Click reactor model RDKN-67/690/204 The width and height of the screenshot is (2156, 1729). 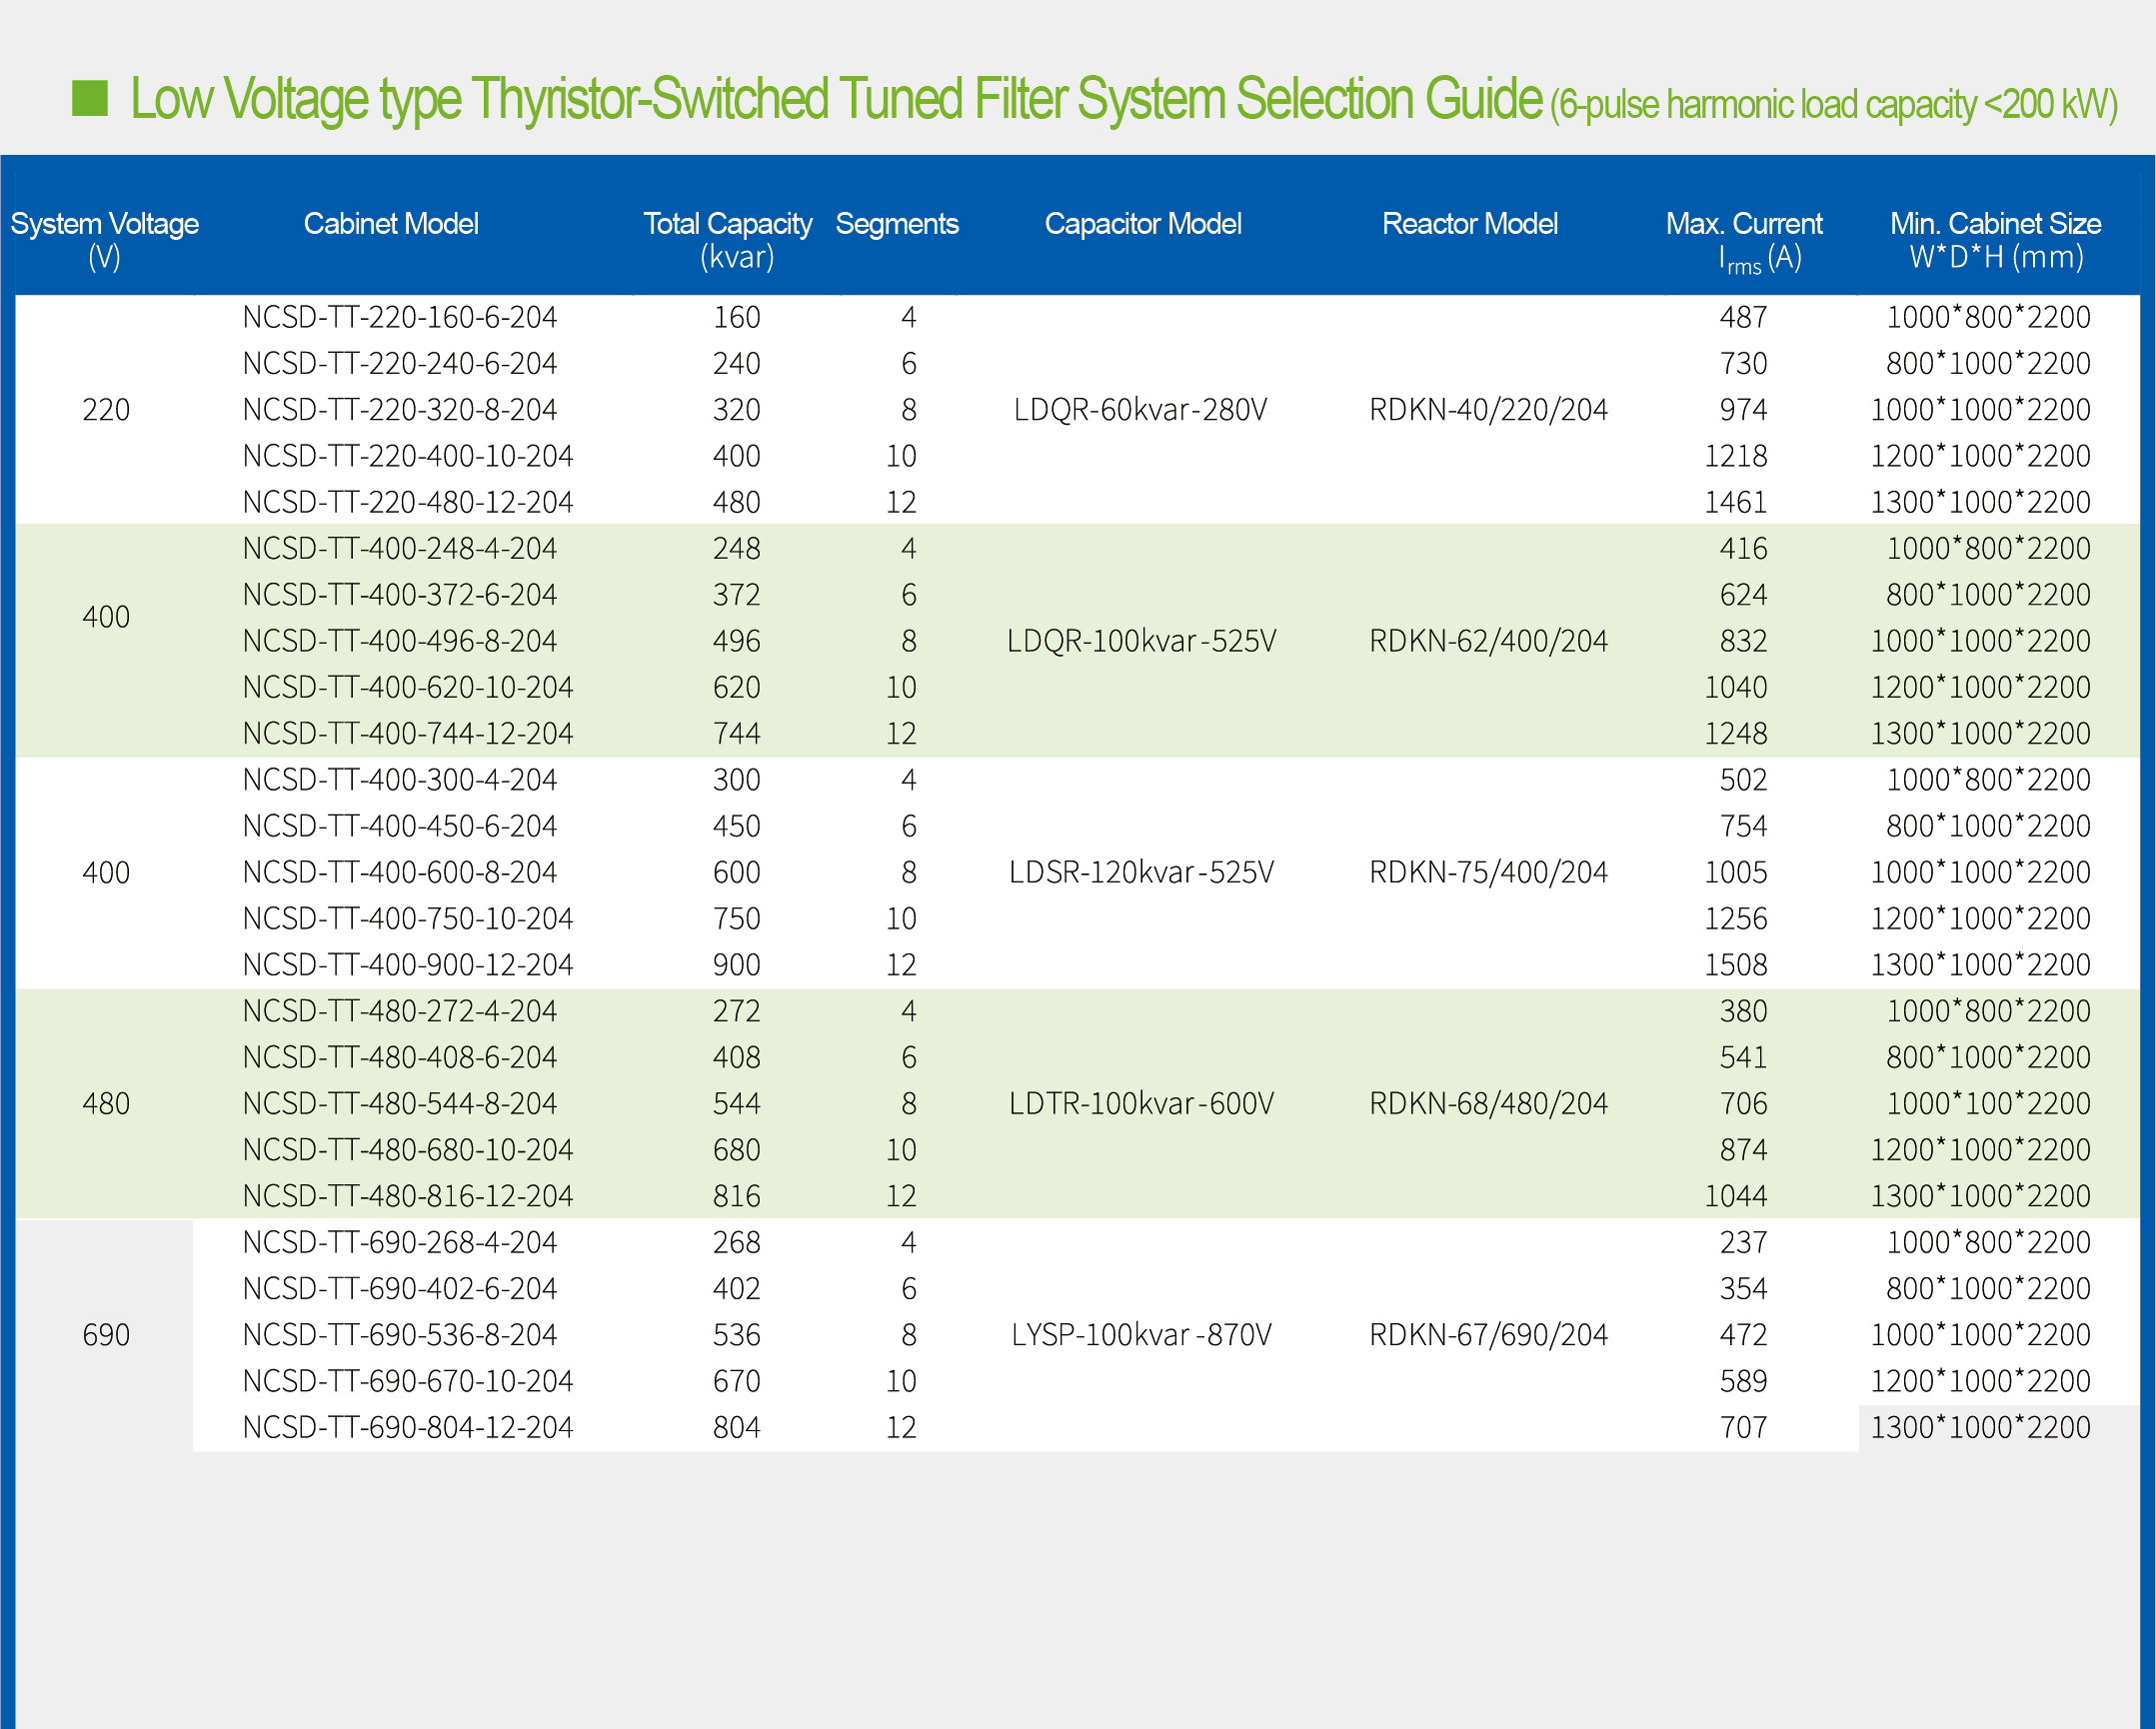coord(1488,1335)
